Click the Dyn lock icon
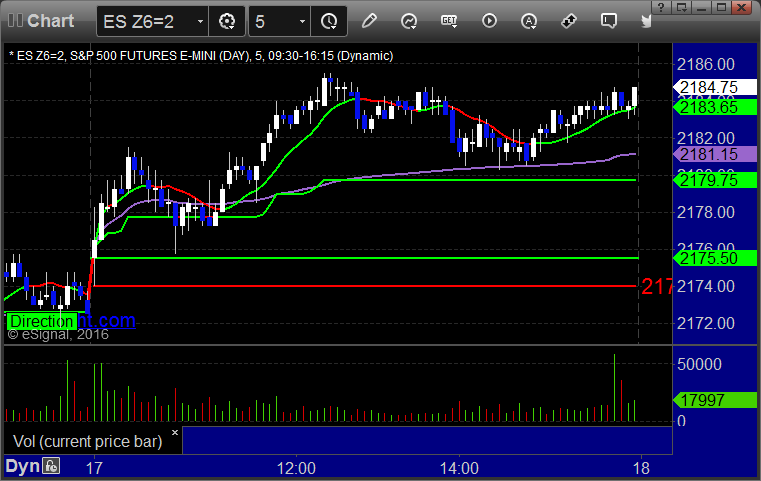This screenshot has width=761, height=481. (x=51, y=466)
